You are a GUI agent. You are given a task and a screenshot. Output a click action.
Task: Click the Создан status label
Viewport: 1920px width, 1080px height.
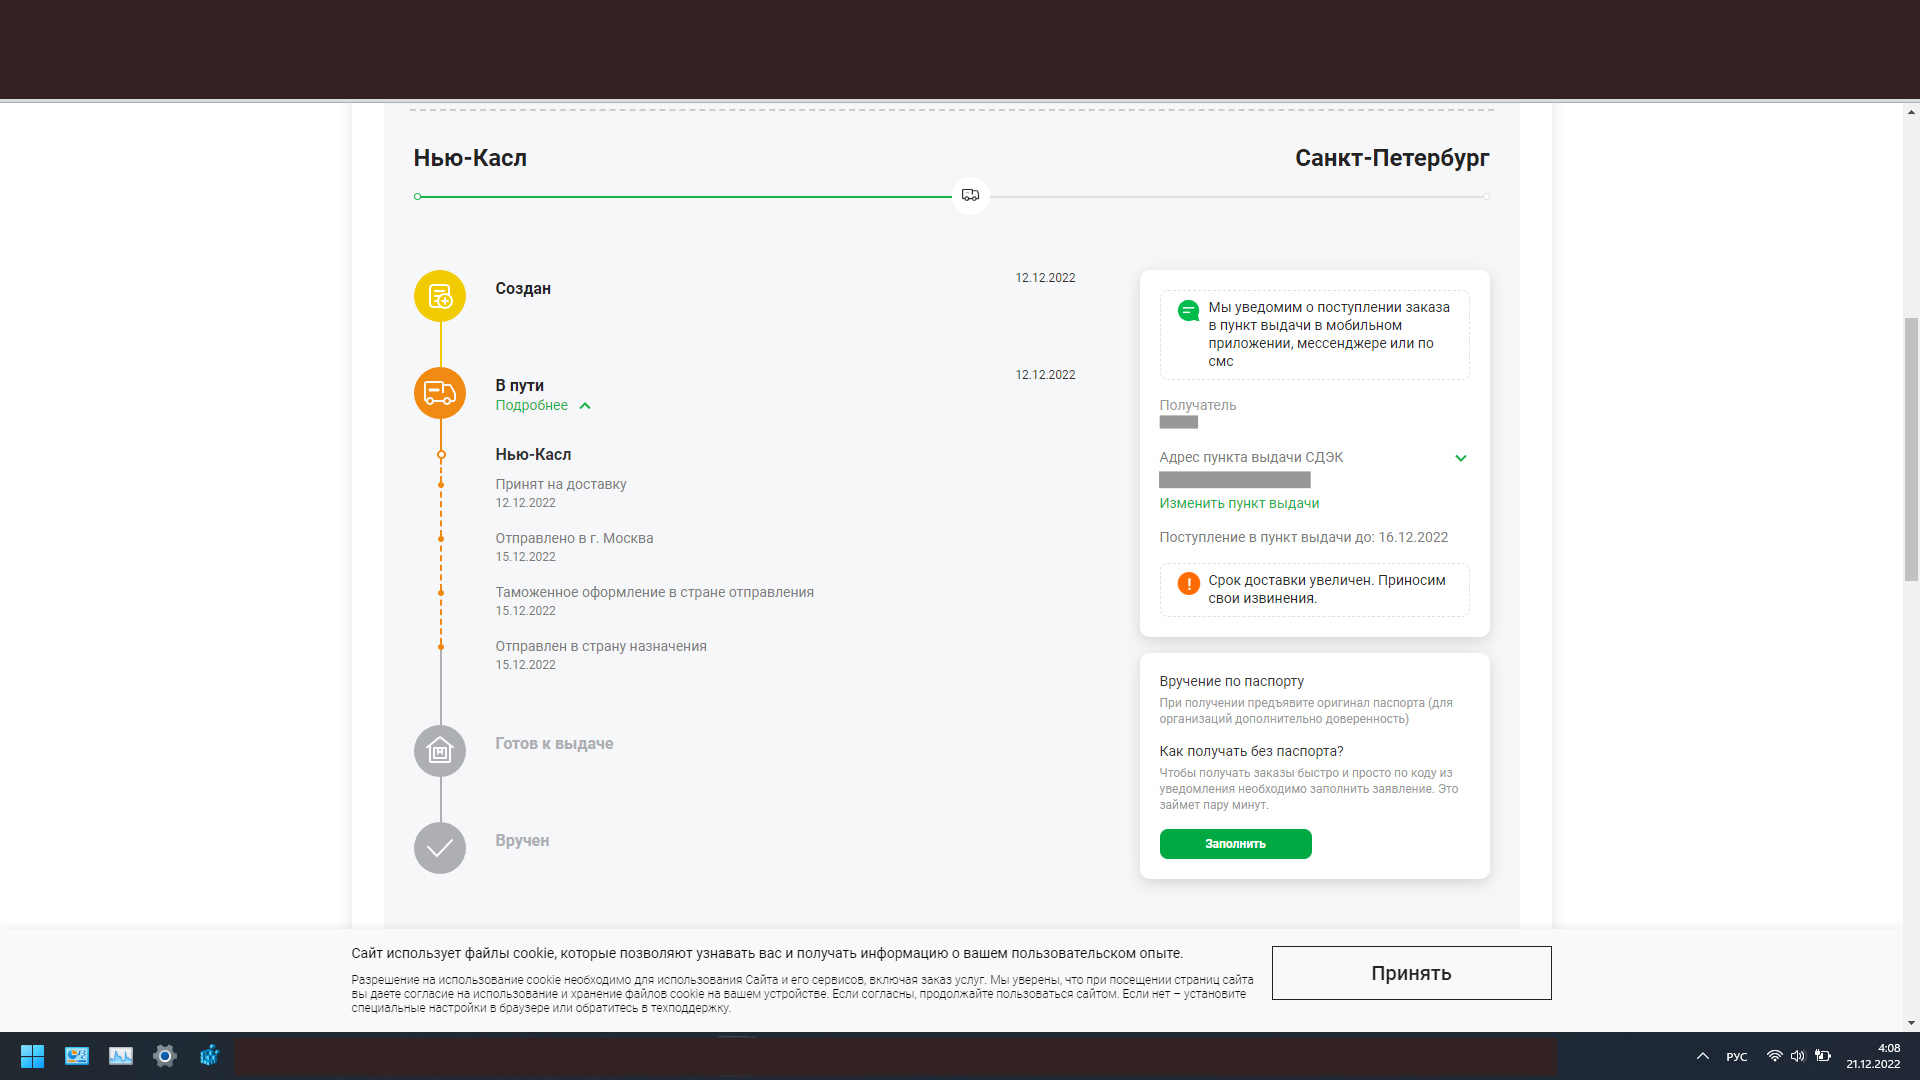[523, 288]
